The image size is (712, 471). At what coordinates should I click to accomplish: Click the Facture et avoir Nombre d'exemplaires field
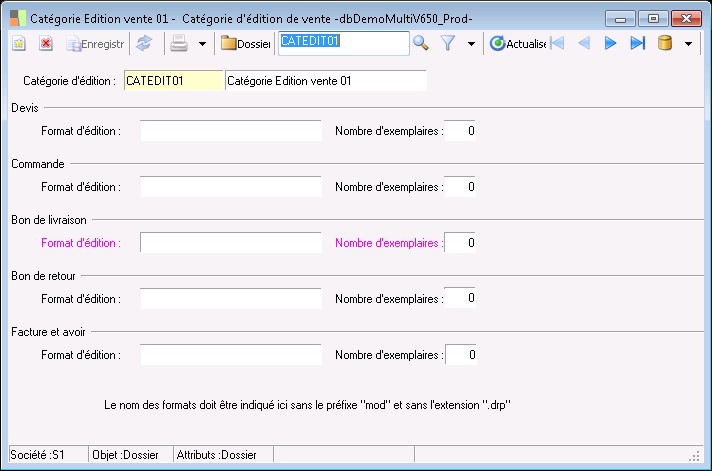click(x=461, y=355)
